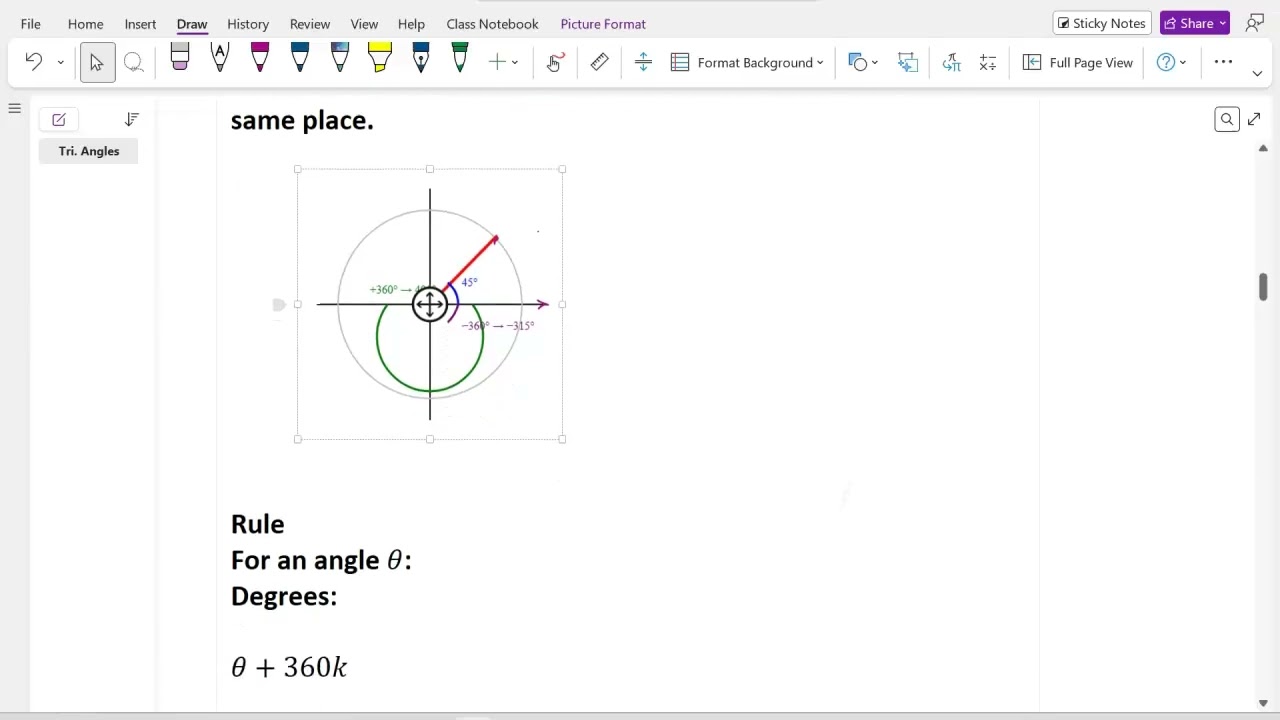
Task: Expand the Help dropdown arrow
Action: pos(1183,63)
